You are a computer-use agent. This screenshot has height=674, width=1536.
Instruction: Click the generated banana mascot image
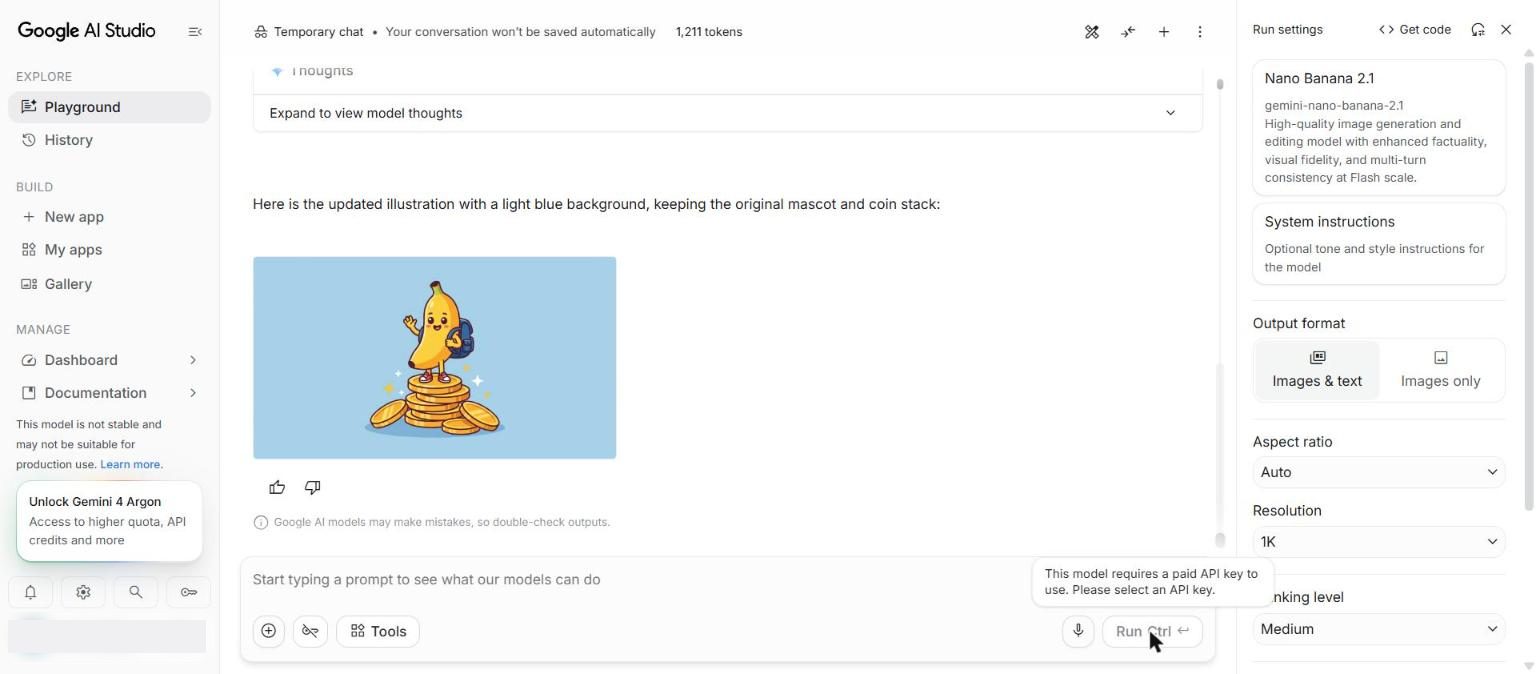click(x=435, y=358)
